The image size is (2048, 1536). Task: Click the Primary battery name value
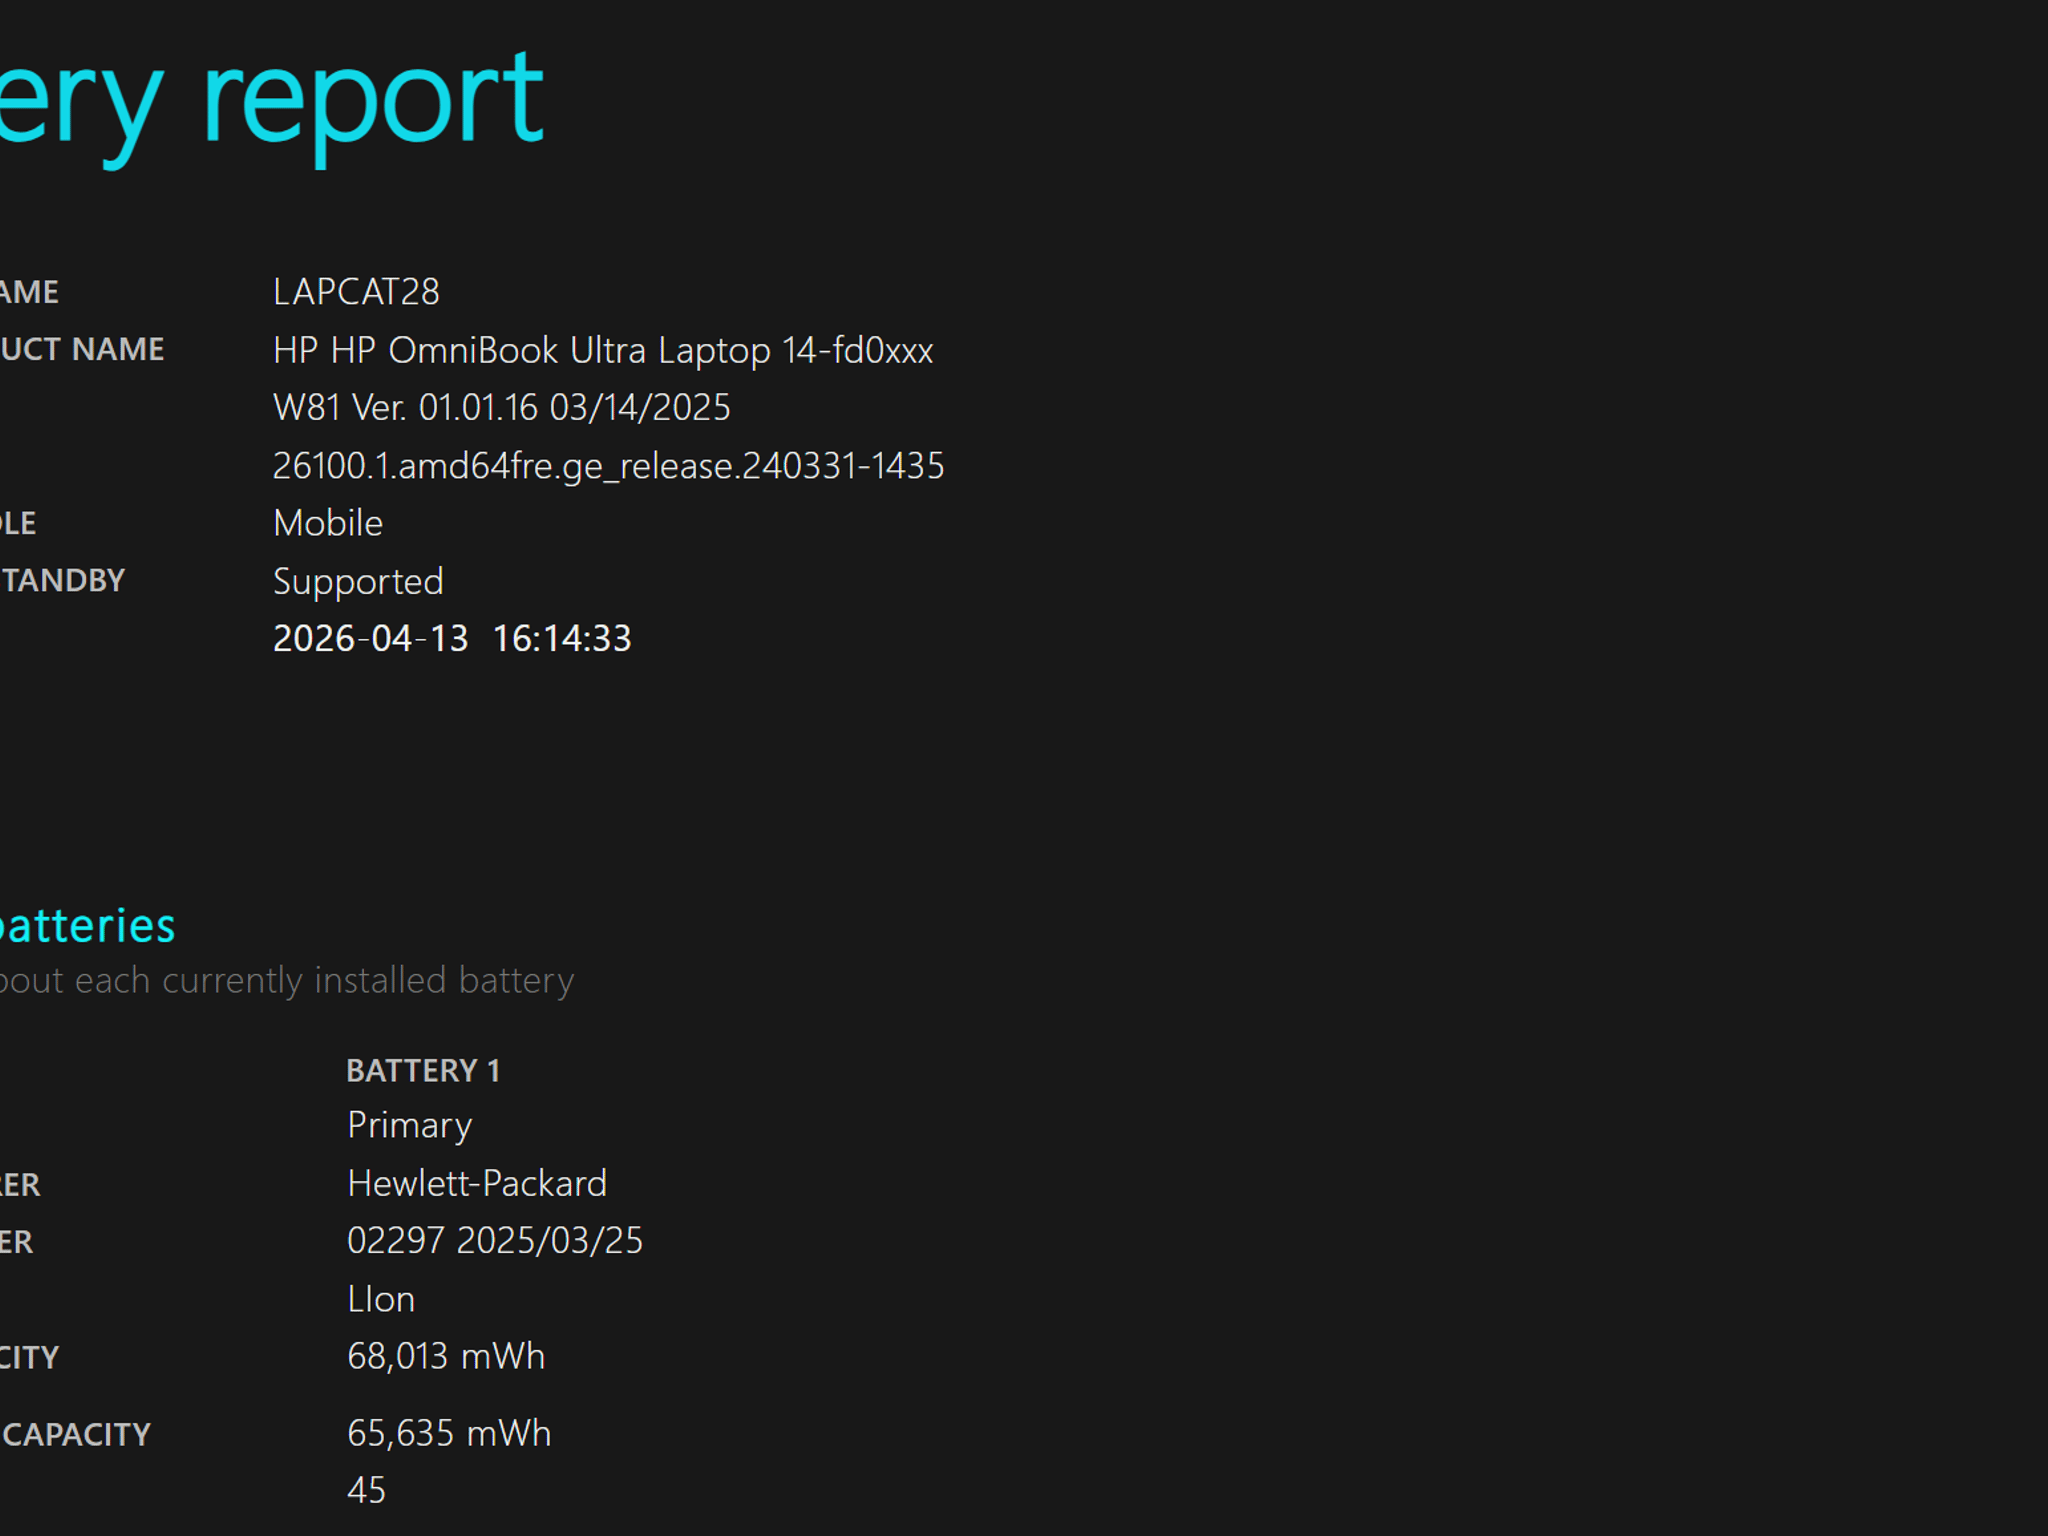tap(409, 1126)
